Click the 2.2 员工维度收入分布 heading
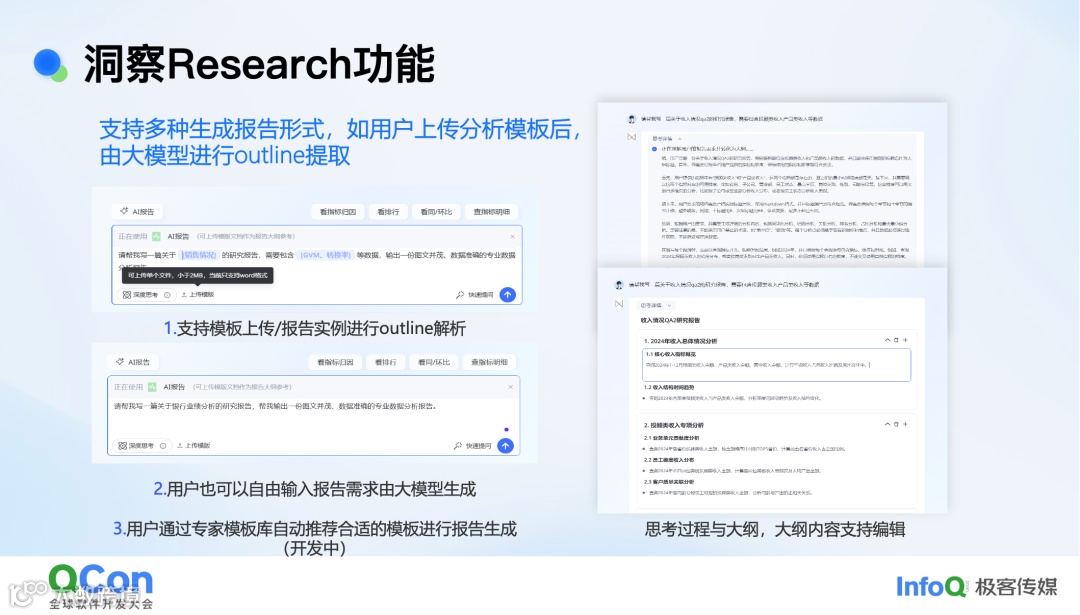Viewport: 1080px width, 615px height. click(669, 460)
